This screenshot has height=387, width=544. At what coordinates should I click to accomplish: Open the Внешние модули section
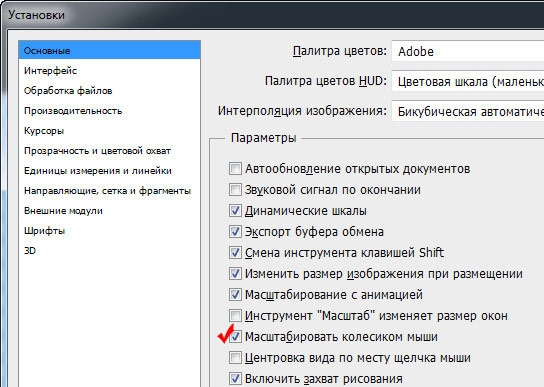click(x=63, y=211)
